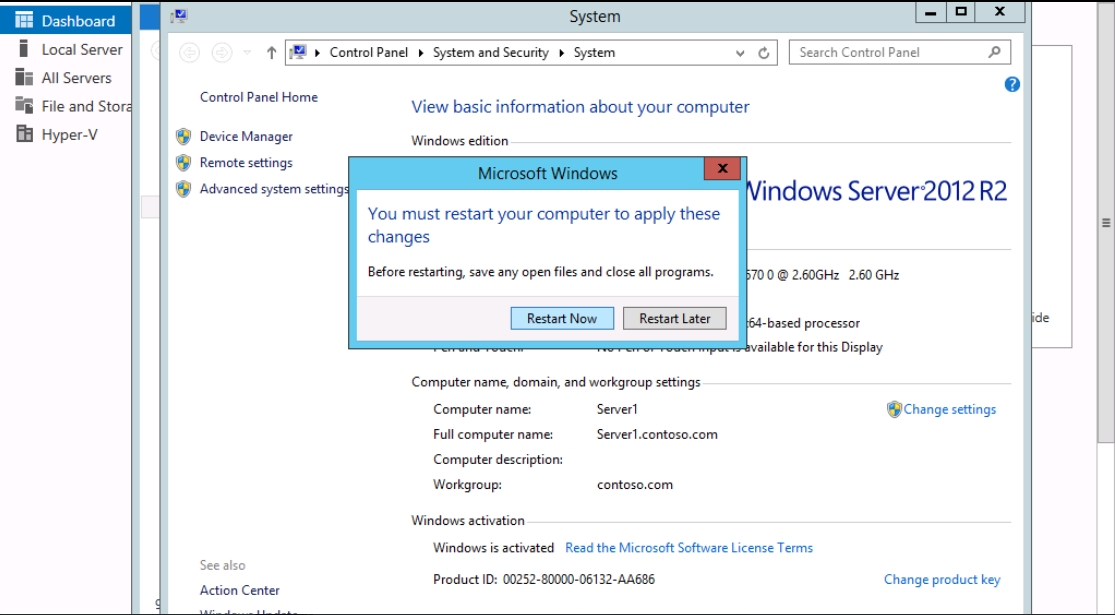
Task: Go to Control Panel Home
Action: coord(259,97)
